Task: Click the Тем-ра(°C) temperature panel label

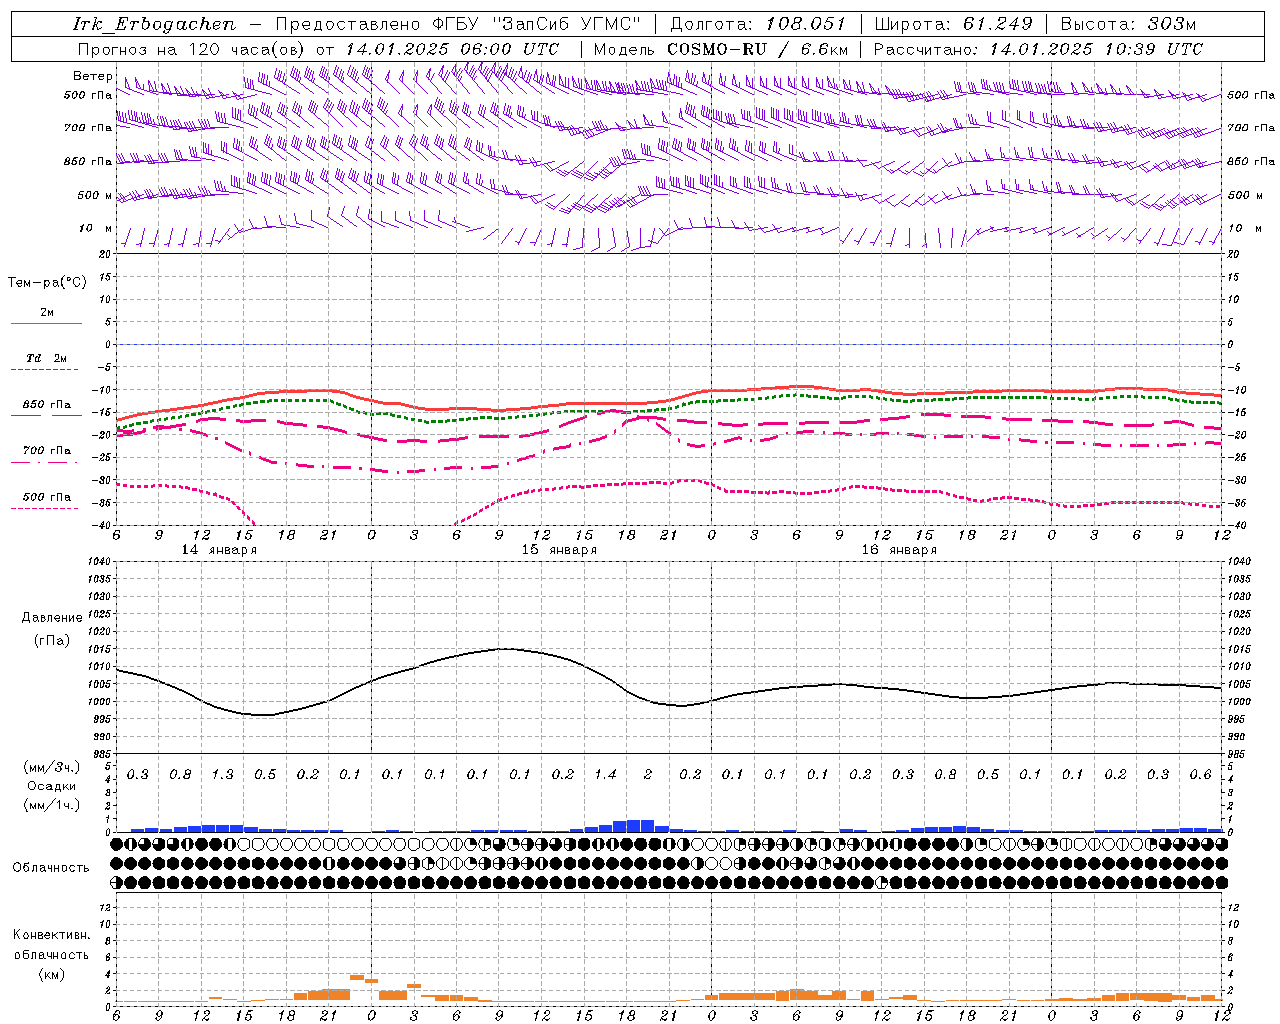Action: (x=47, y=283)
